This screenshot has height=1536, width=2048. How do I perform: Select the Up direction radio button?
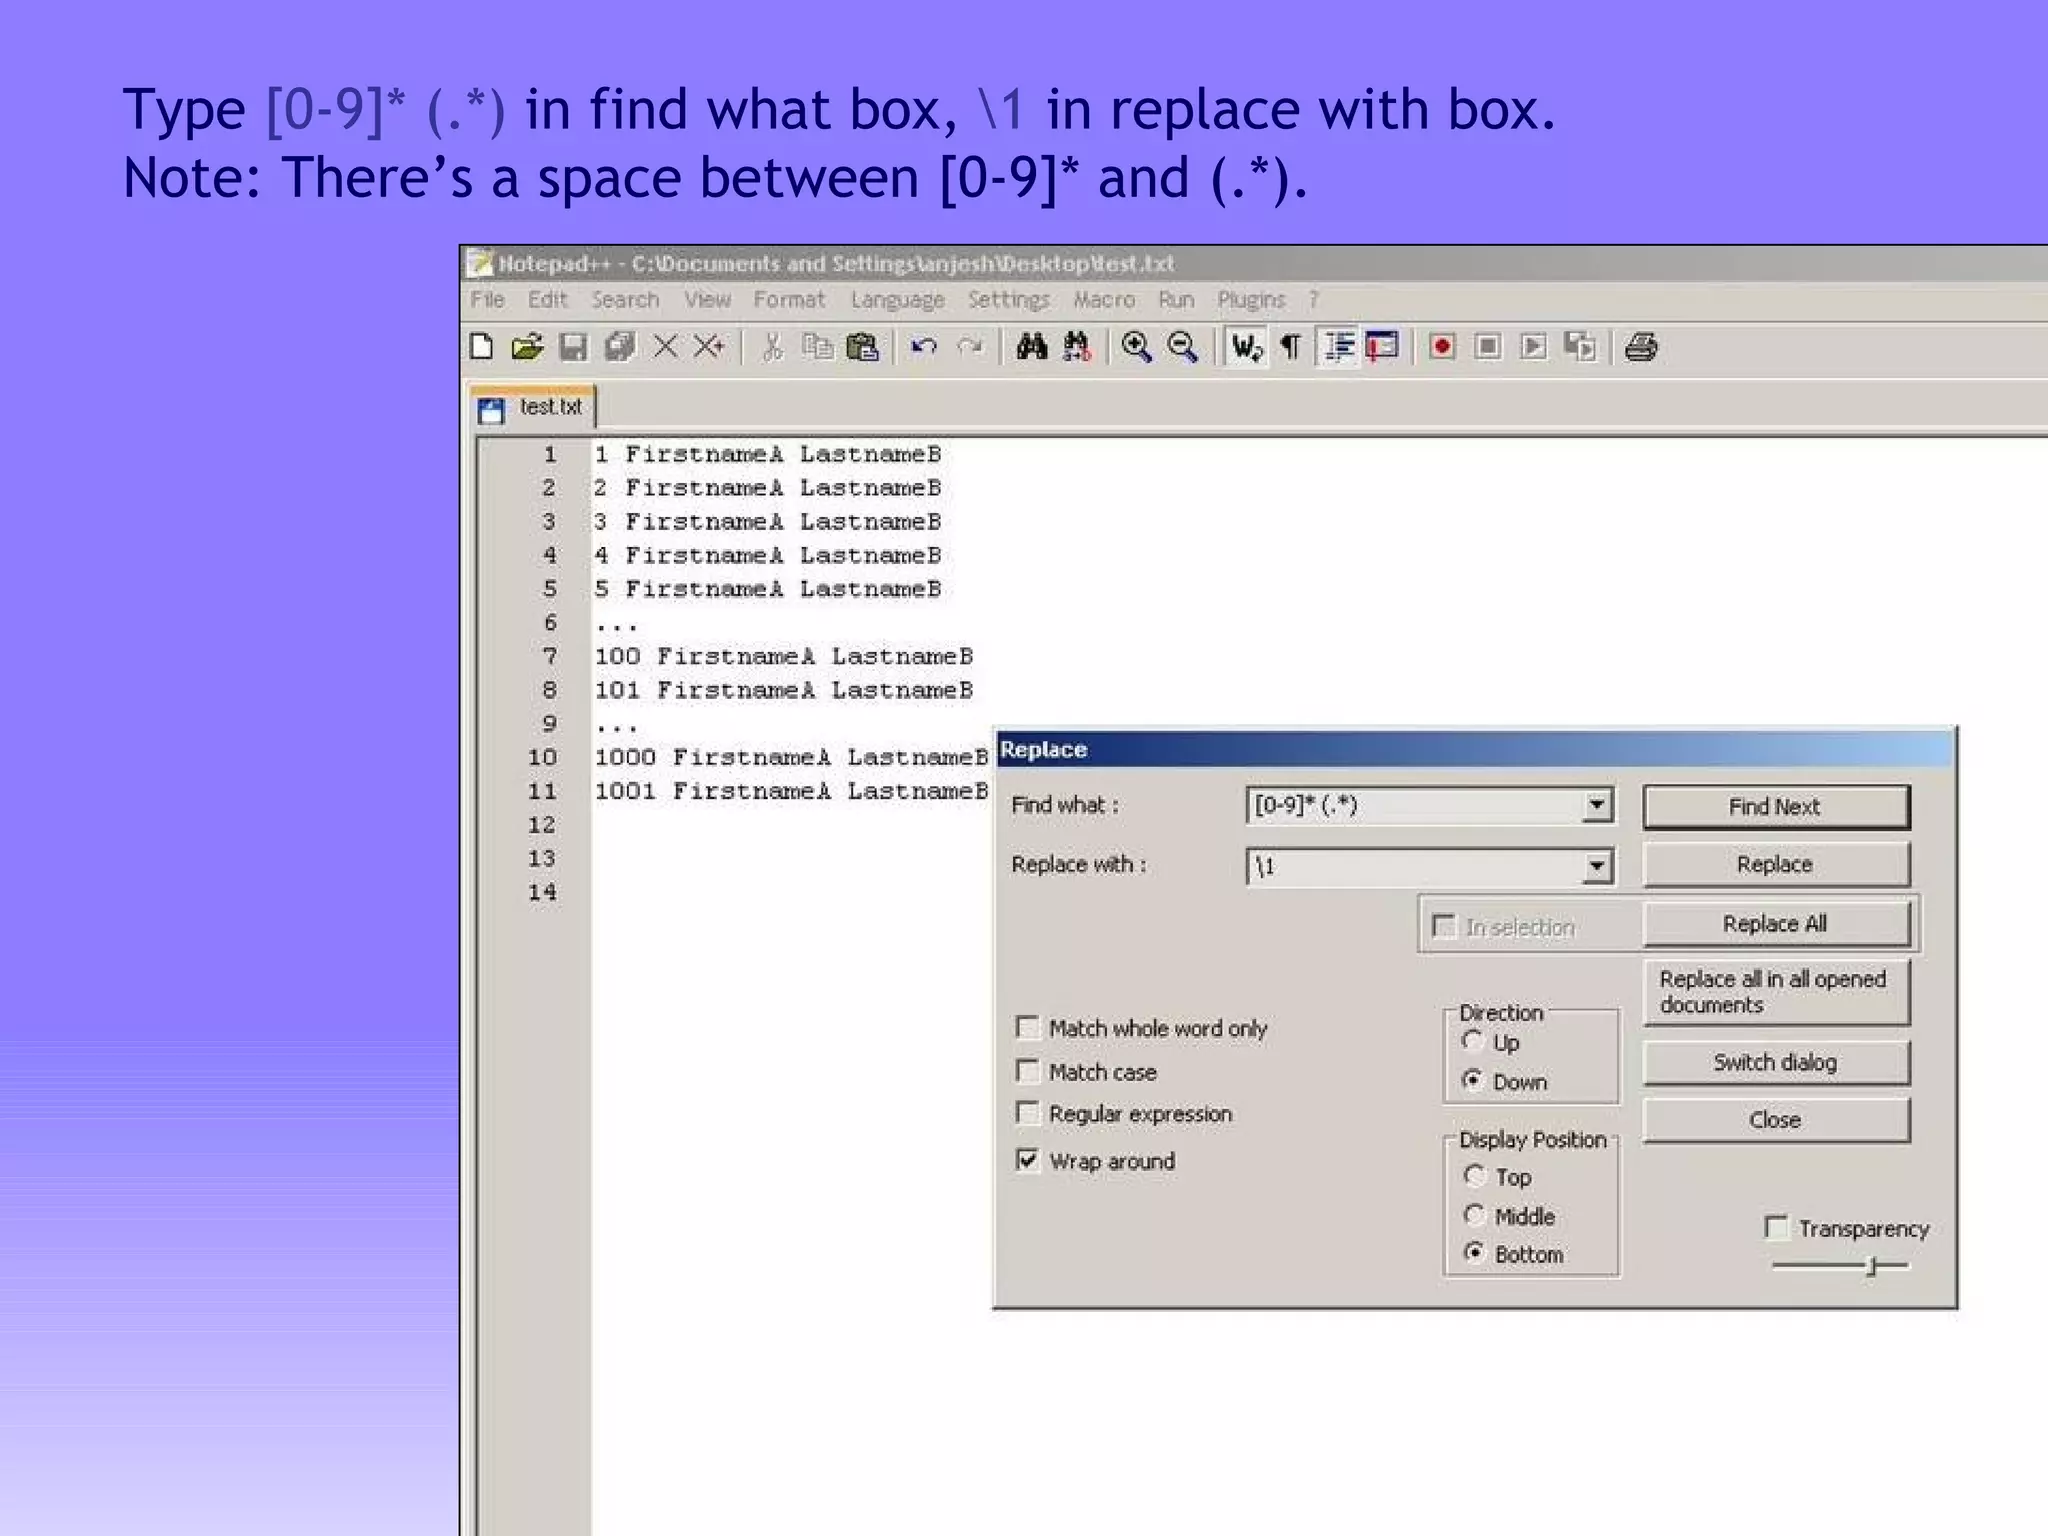tap(1472, 1042)
